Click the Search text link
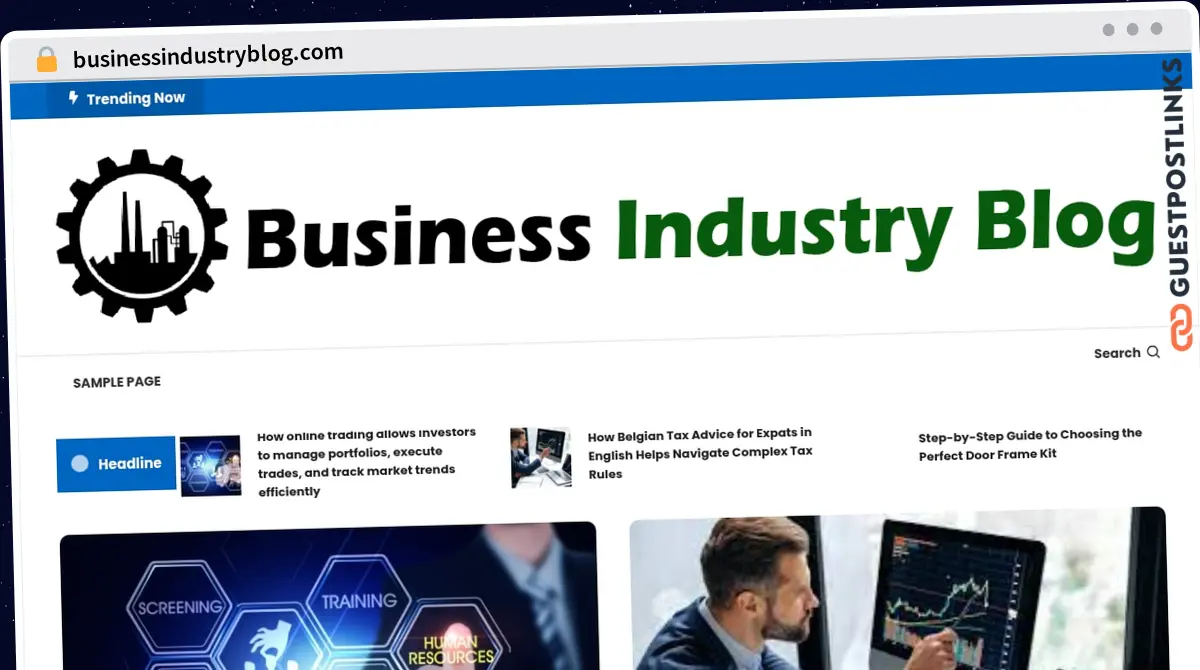 click(x=1117, y=353)
